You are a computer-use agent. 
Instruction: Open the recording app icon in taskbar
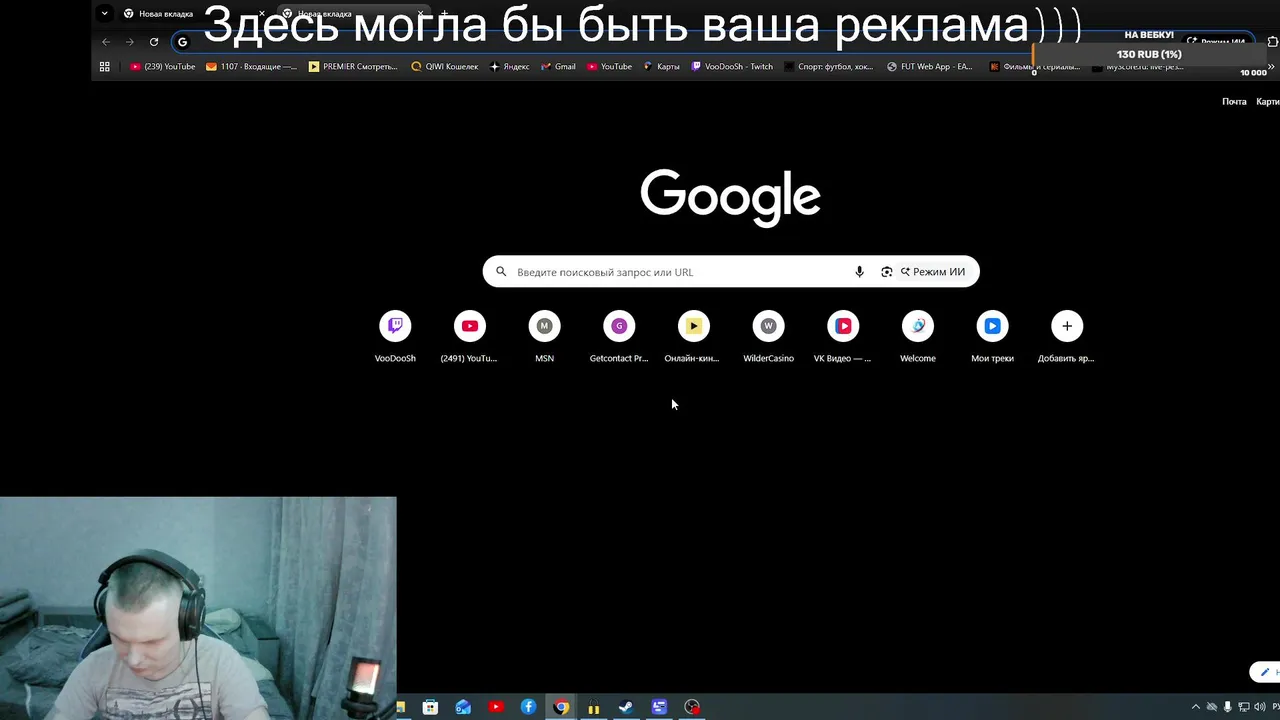(x=692, y=707)
